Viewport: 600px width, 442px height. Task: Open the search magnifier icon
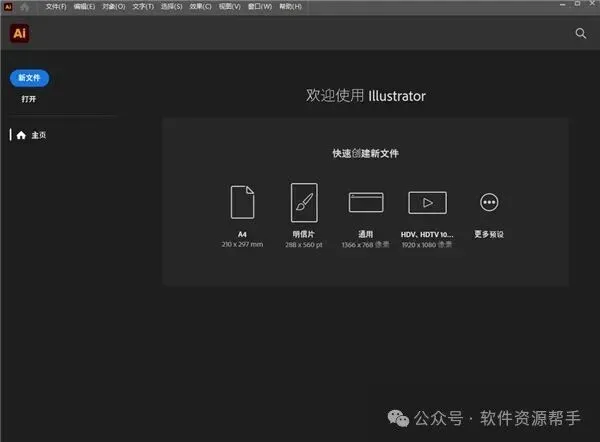[580, 33]
